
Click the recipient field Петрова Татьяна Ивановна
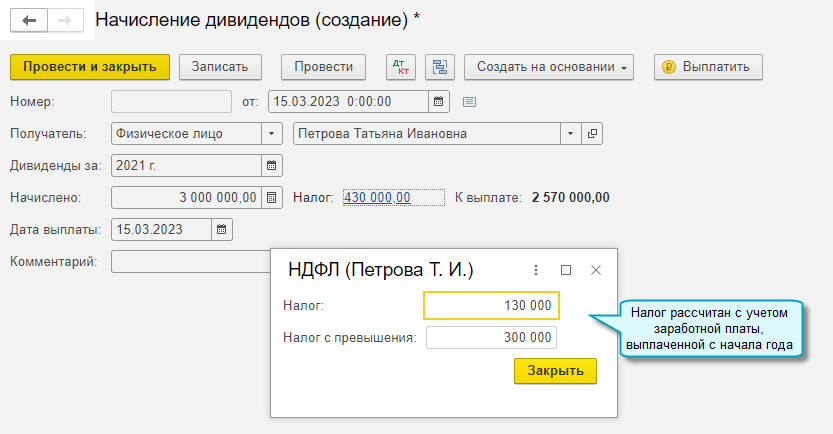[x=427, y=133]
